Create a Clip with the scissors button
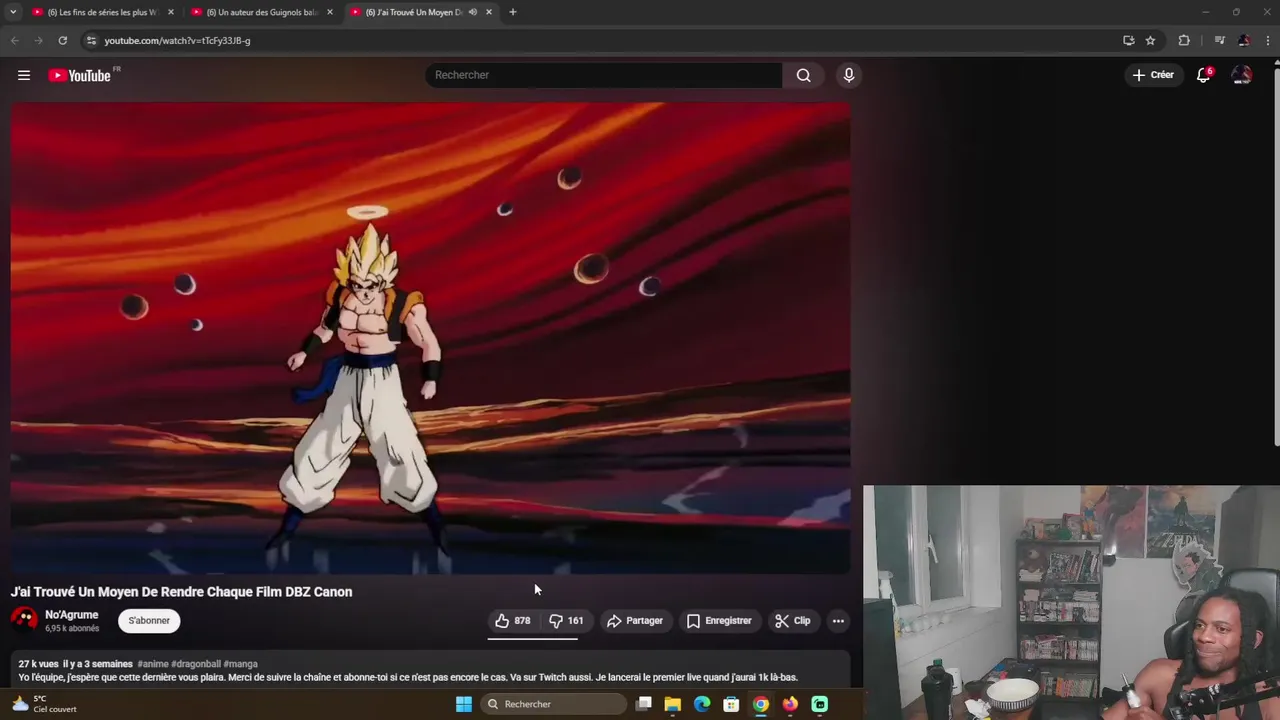The width and height of the screenshot is (1280, 720). [x=793, y=621]
